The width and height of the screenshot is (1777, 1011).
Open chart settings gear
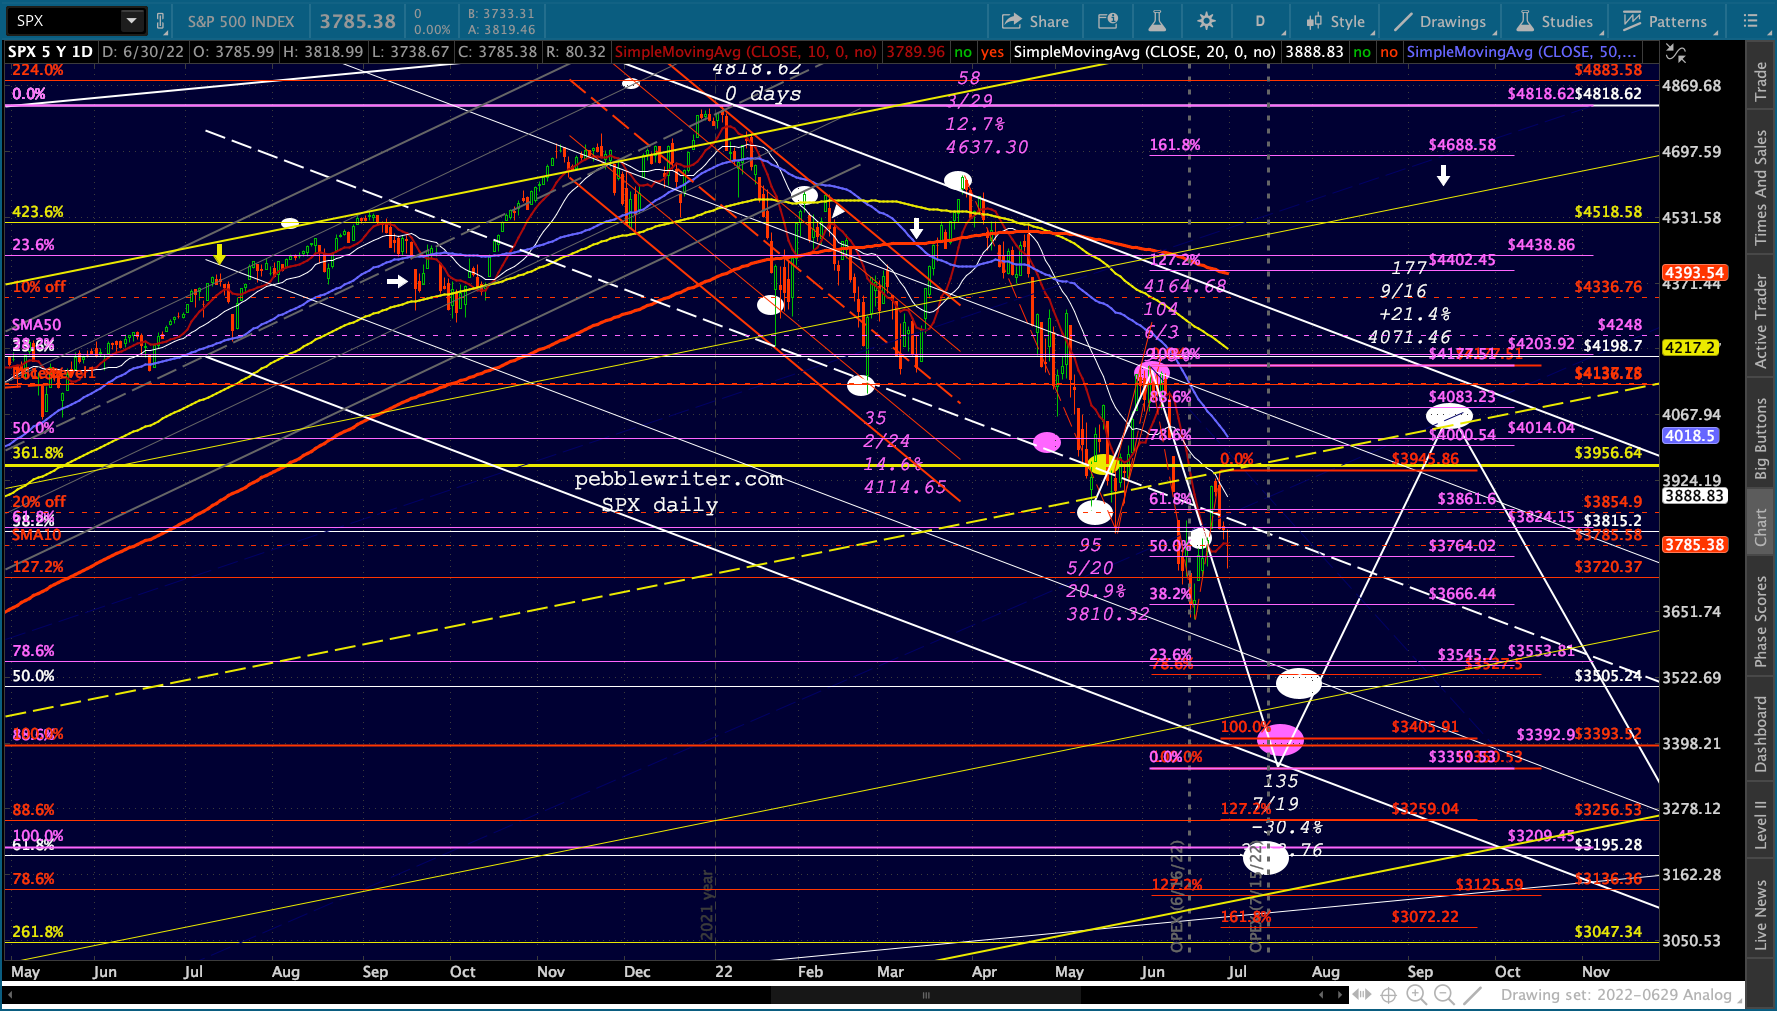point(1207,21)
